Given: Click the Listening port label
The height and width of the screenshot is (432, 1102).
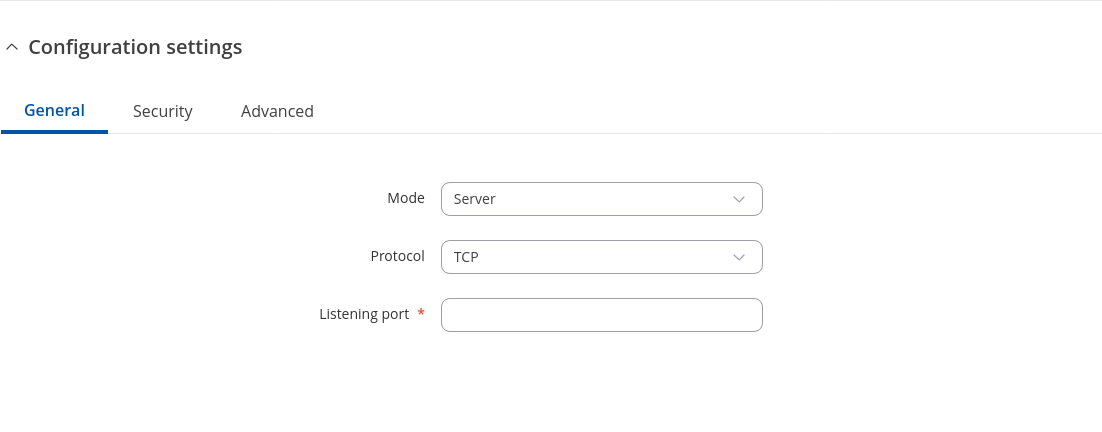Looking at the screenshot, I should (364, 314).
